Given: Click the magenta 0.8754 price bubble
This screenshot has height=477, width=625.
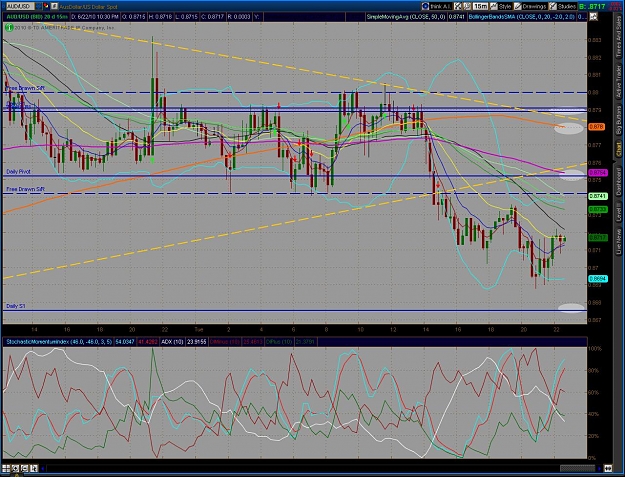Looking at the screenshot, I should click(x=597, y=173).
